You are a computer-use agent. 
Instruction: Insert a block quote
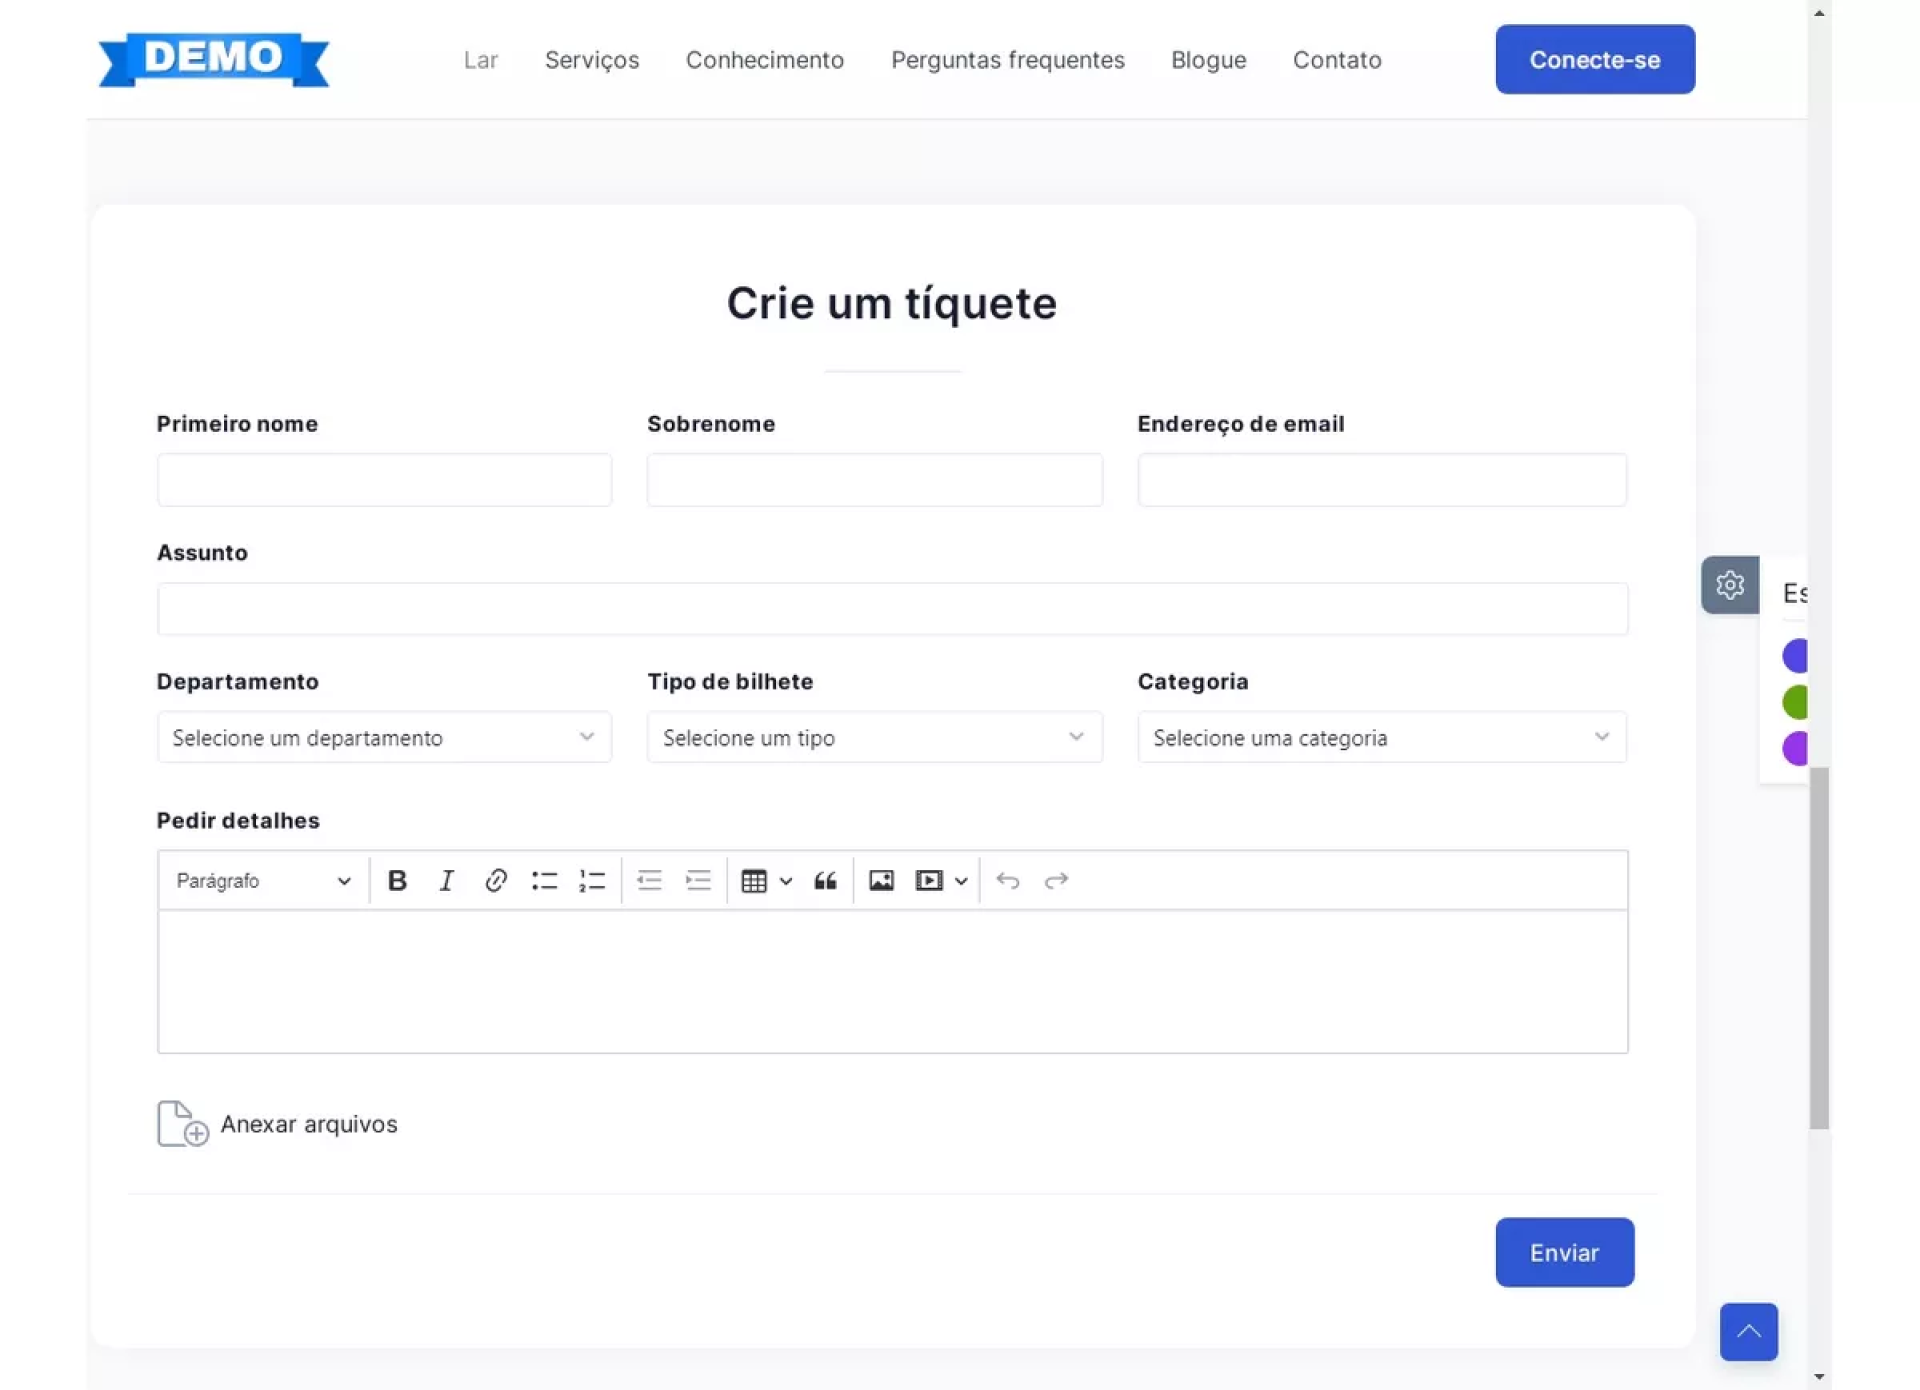click(x=825, y=881)
